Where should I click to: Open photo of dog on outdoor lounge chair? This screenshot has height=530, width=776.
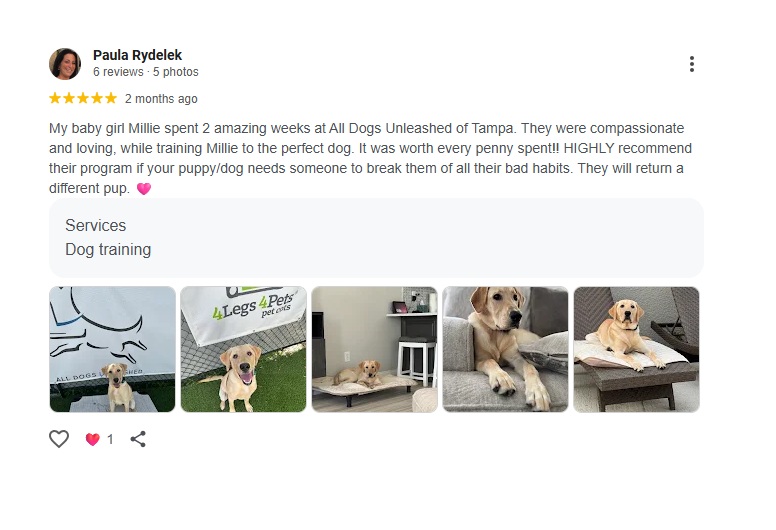tap(636, 349)
